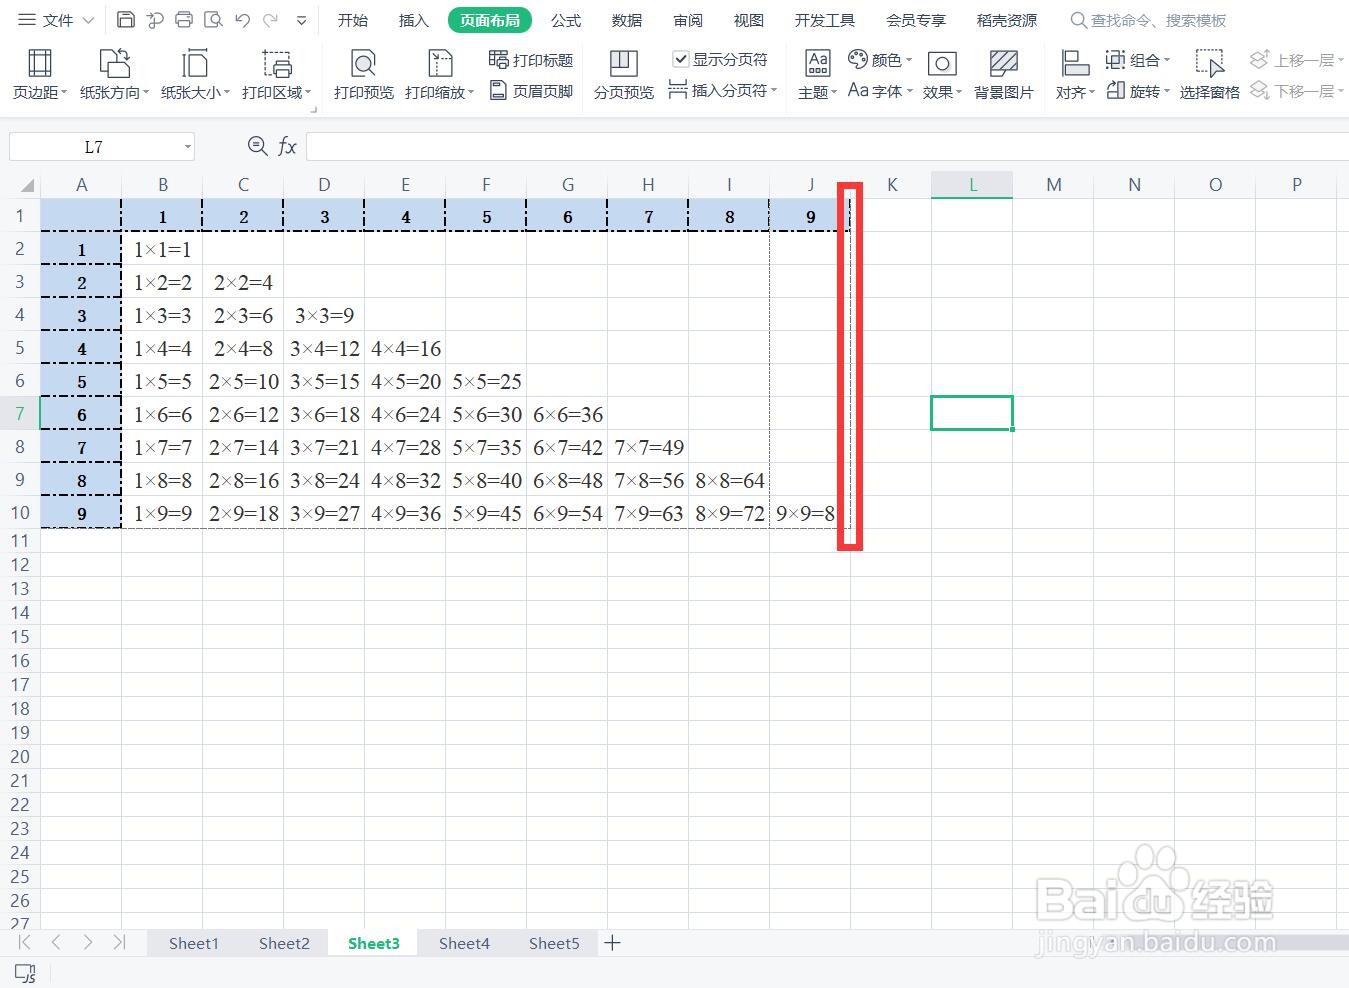Click the Undo arrow icon

242,20
